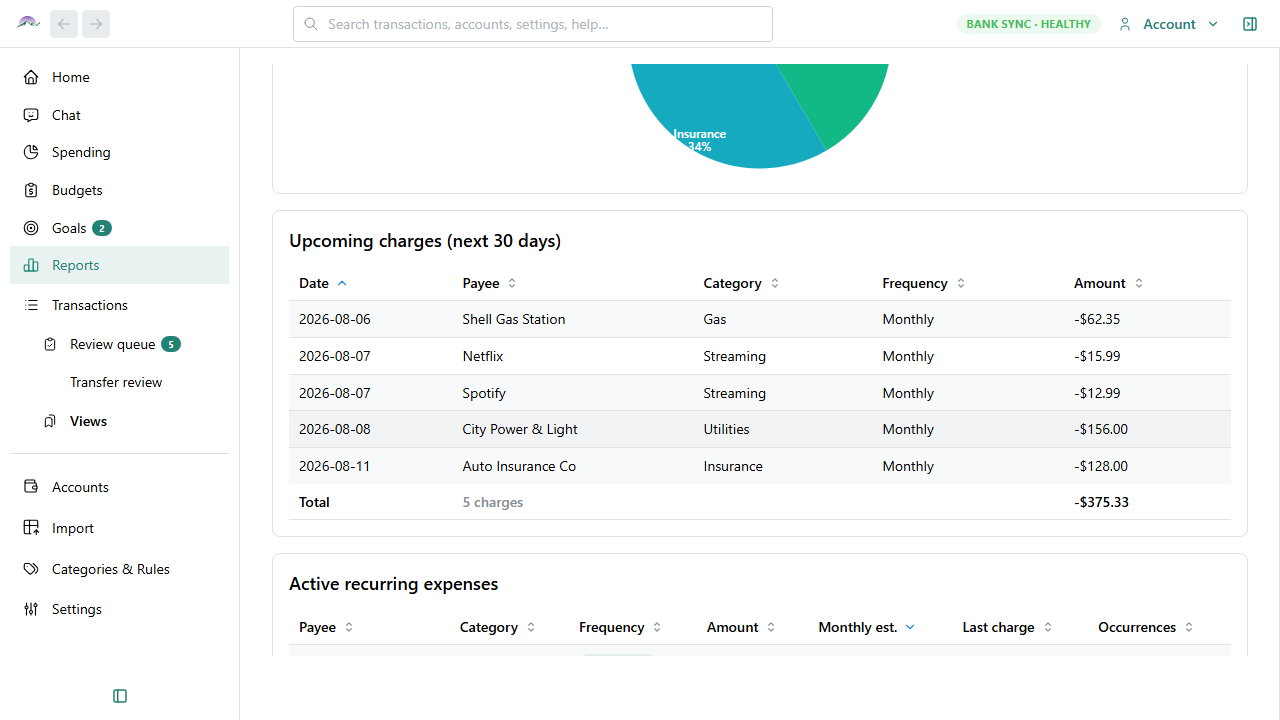Open the Import page
This screenshot has width=1280, height=720.
click(119, 528)
